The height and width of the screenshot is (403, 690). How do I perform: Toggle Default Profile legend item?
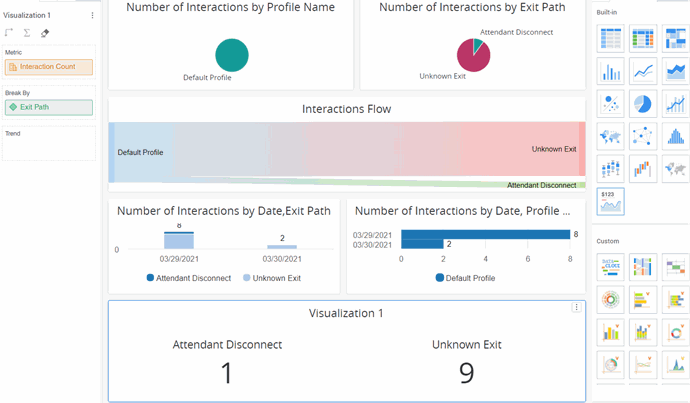464,278
